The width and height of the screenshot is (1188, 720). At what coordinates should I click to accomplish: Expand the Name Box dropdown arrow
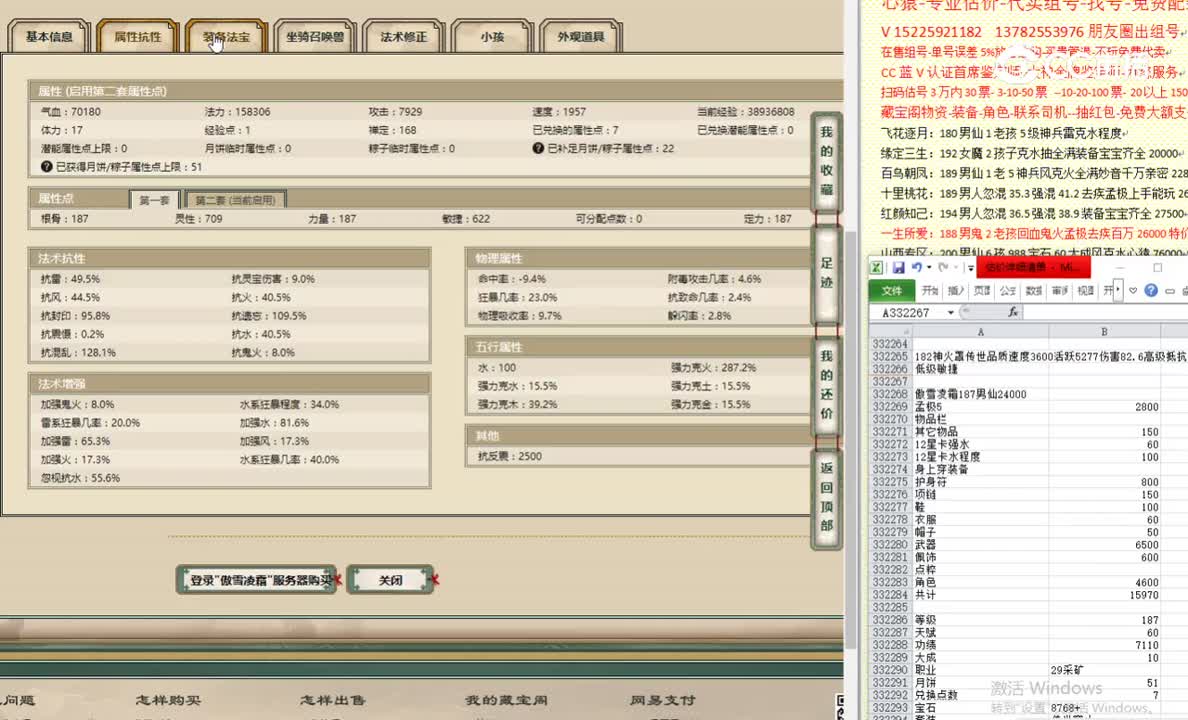point(950,311)
